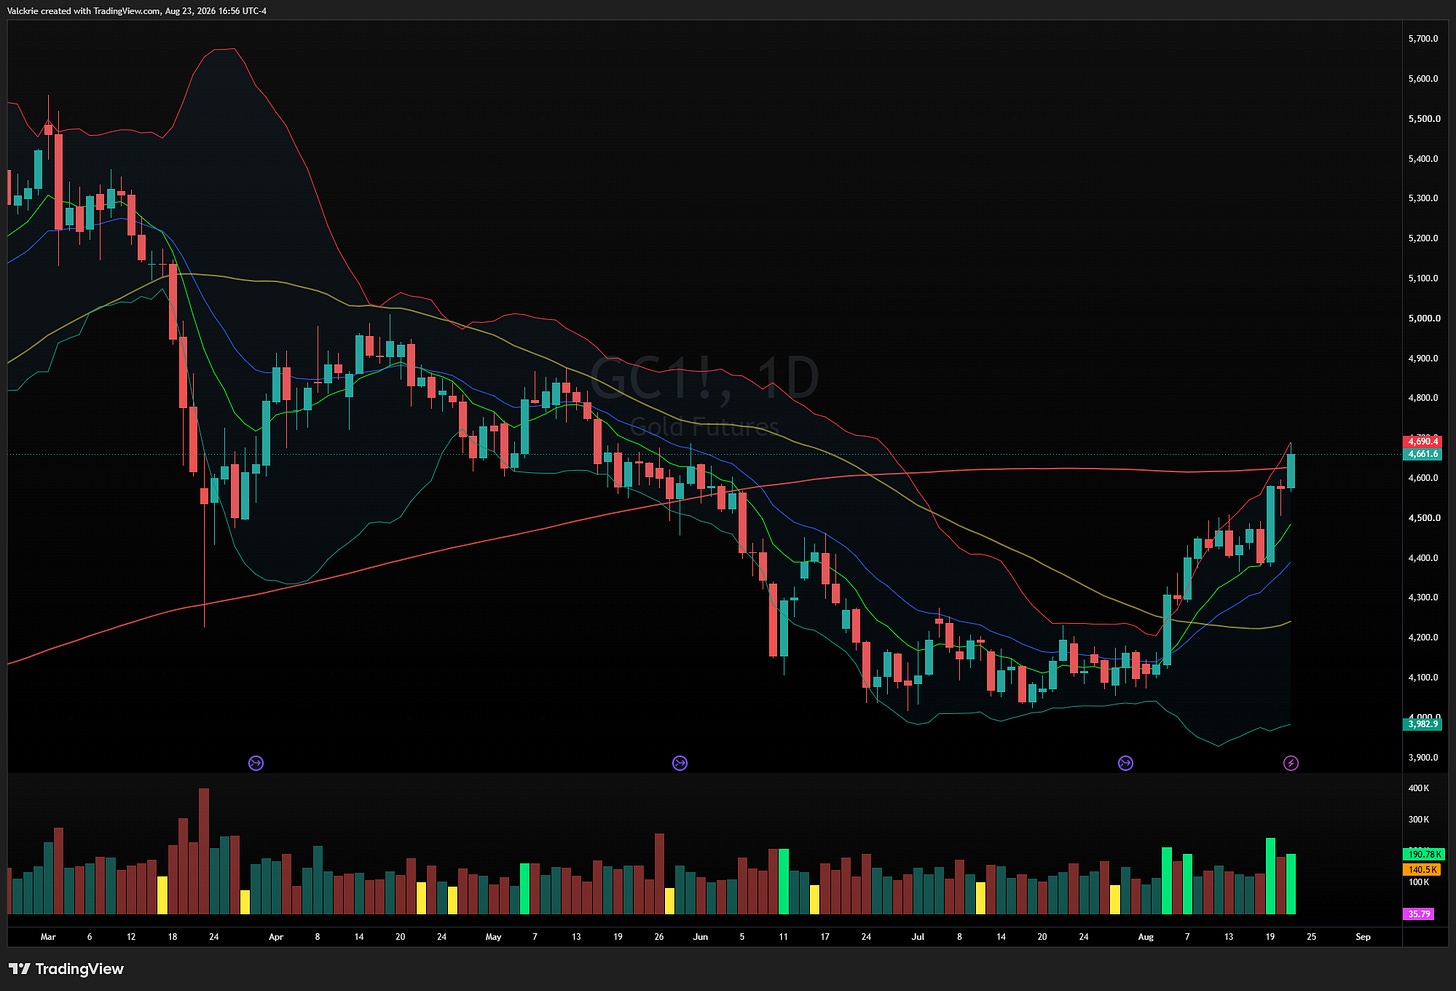This screenshot has width=1456, height=991.
Task: Click the lightning bolt event marker near Aug 19
Action: coord(1291,763)
